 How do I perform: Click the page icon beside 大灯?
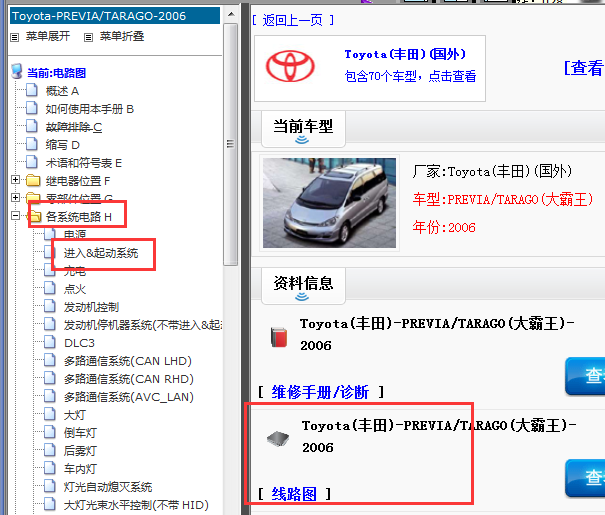[x=49, y=414]
